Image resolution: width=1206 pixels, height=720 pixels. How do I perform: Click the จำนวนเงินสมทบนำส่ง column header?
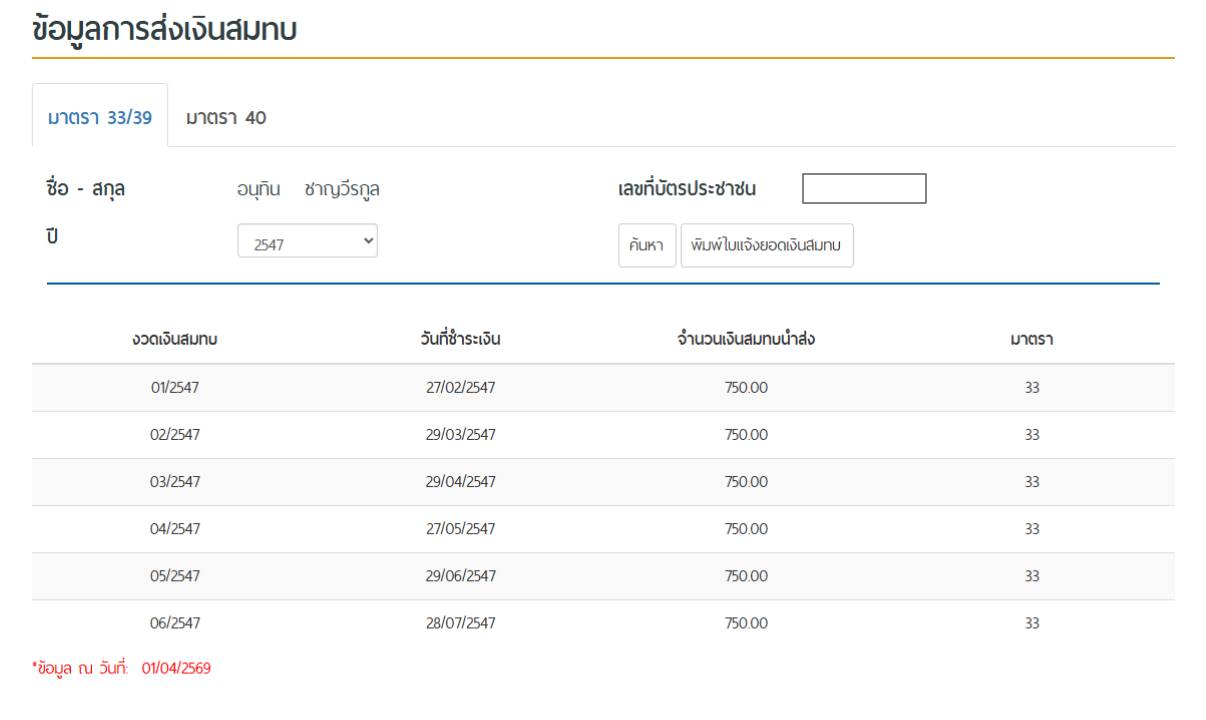point(746,340)
